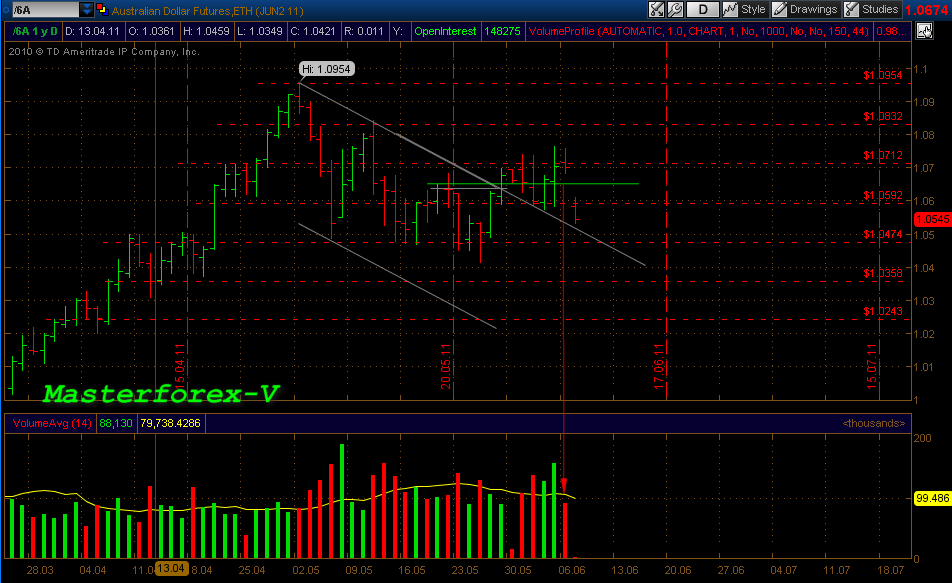952x583 pixels.
Task: Click the $1.0474 level label
Action: (x=883, y=234)
